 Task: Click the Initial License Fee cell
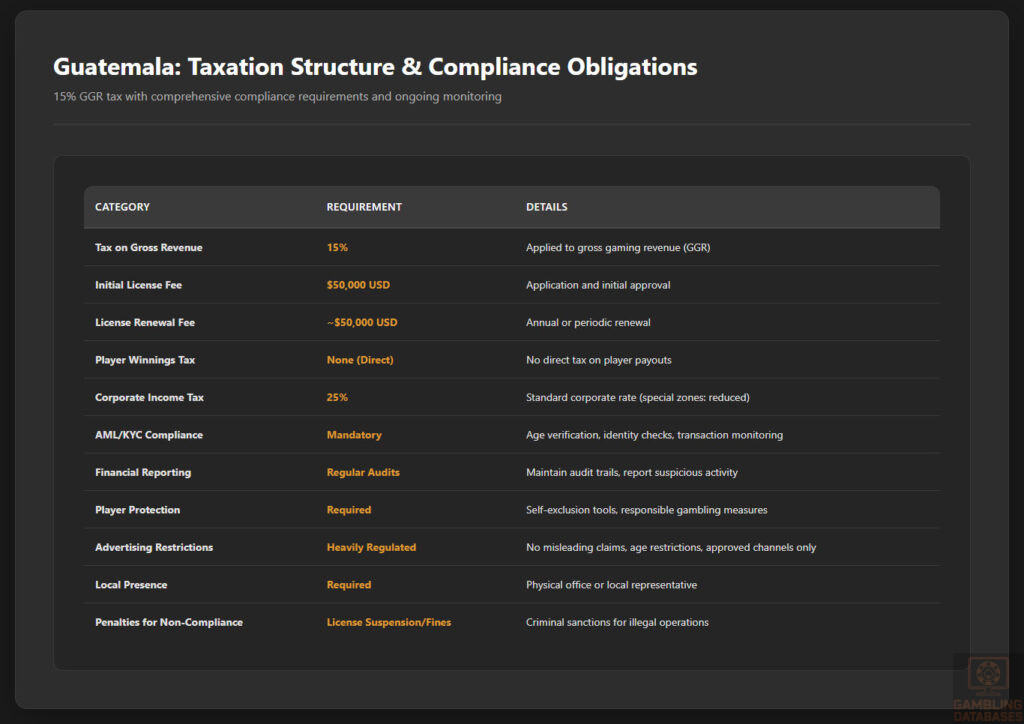coord(136,284)
